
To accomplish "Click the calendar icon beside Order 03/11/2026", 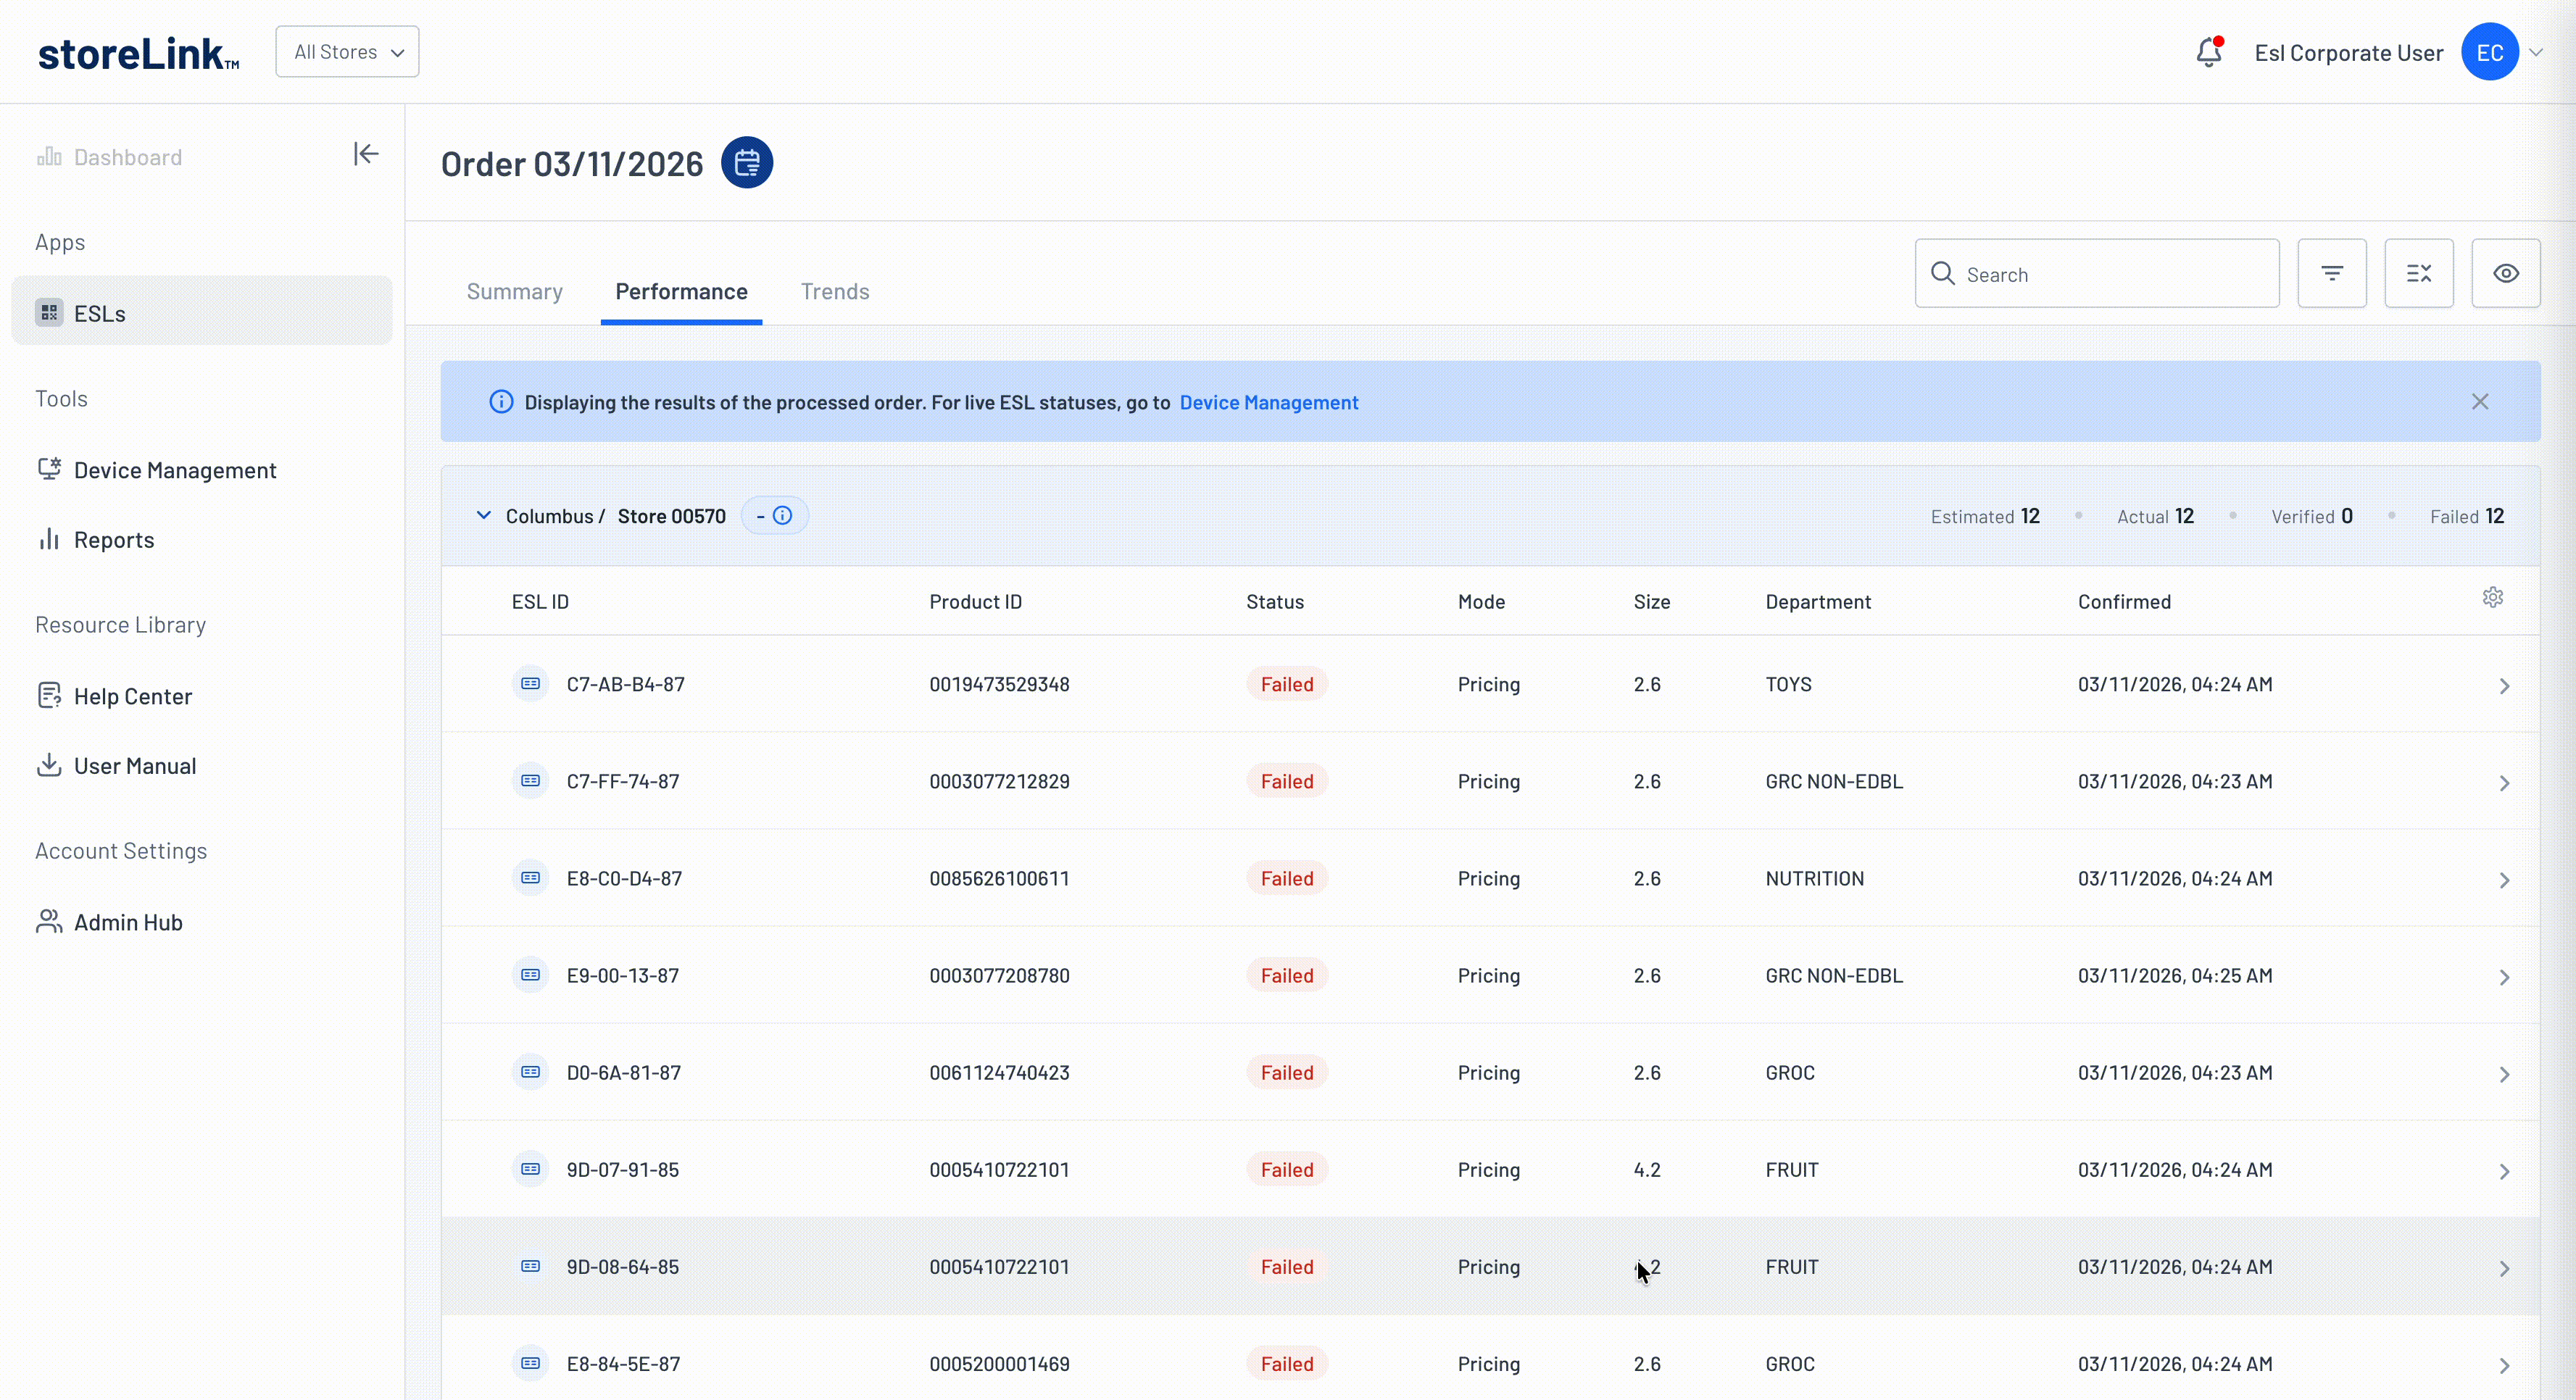I will (x=747, y=163).
